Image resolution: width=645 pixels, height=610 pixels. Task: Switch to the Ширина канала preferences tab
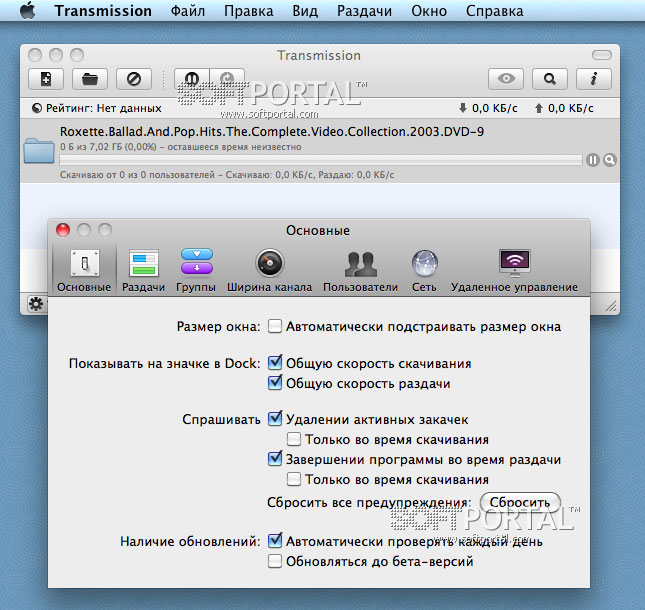tap(269, 270)
